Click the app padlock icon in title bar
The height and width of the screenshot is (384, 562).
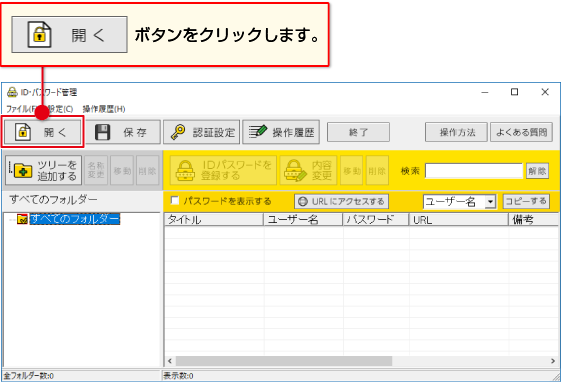click(12, 92)
